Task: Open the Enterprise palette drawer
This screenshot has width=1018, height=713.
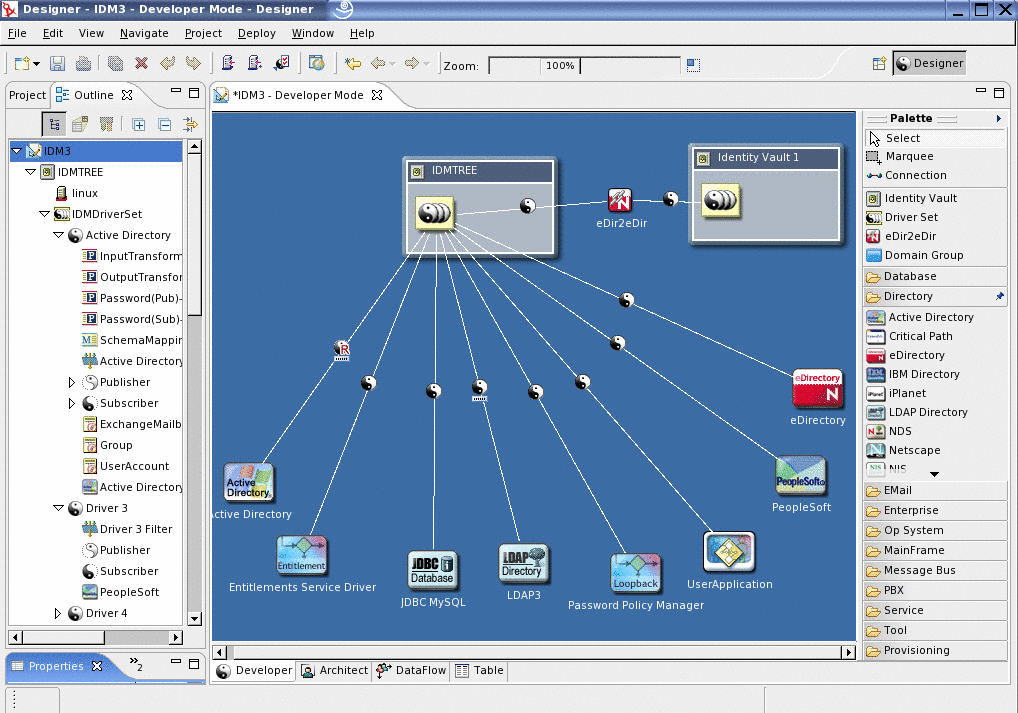Action: click(935, 510)
